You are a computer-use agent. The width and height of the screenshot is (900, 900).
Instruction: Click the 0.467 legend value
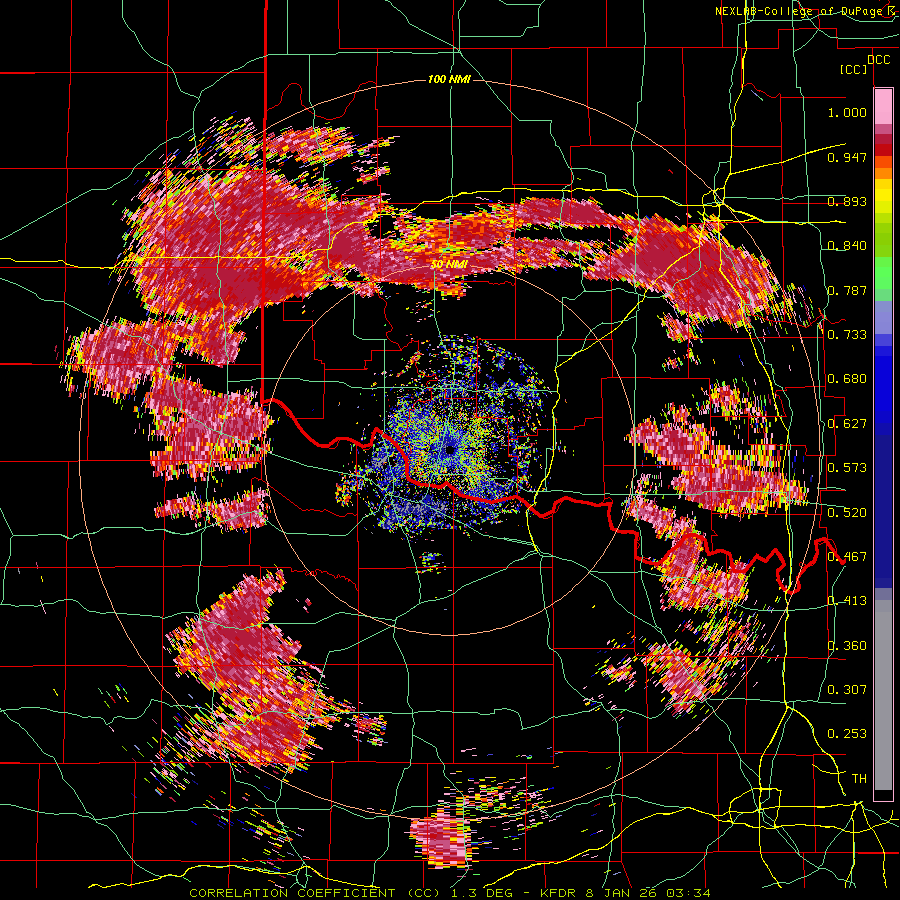[847, 557]
